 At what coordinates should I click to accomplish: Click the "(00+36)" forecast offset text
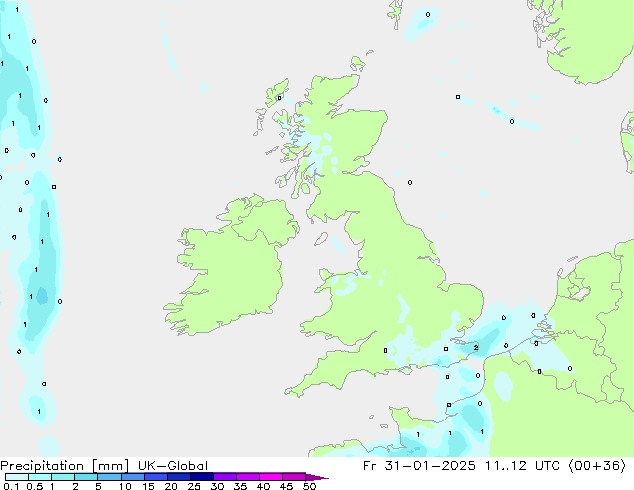(597, 466)
